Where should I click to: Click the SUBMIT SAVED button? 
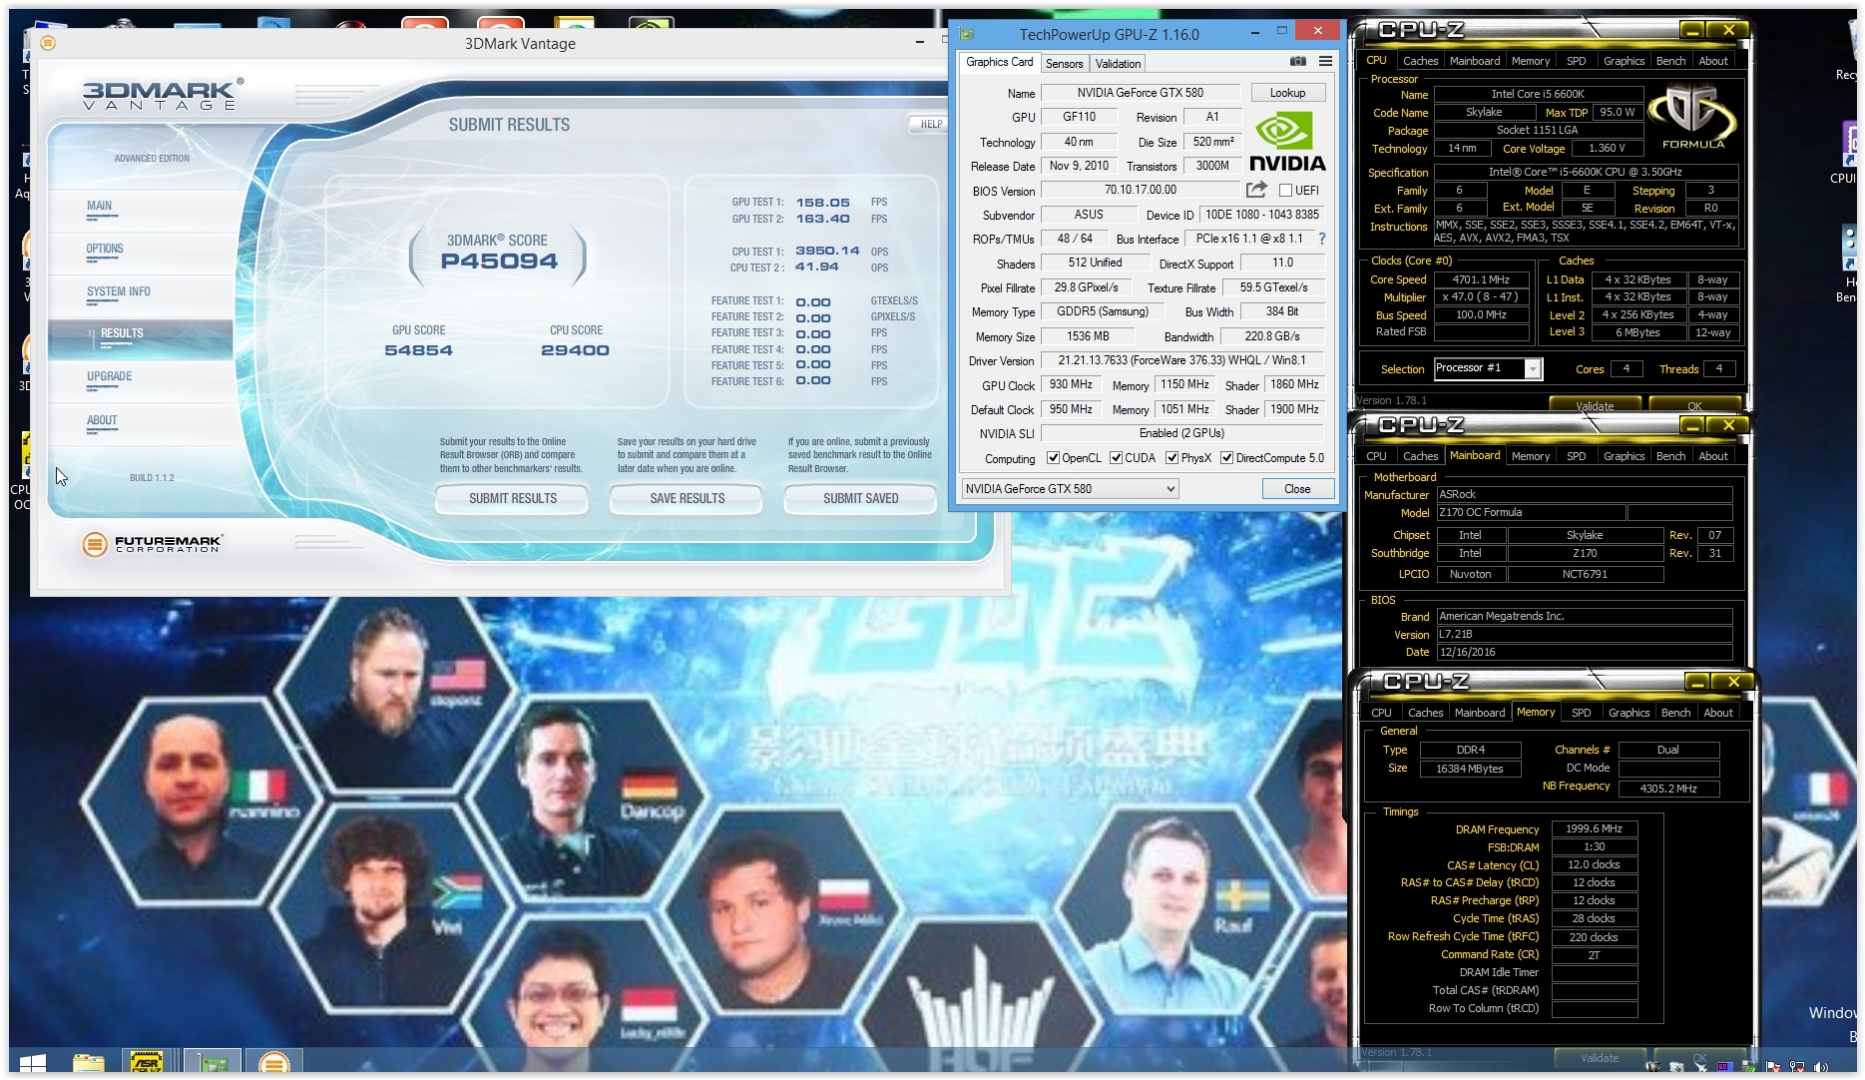click(x=860, y=498)
